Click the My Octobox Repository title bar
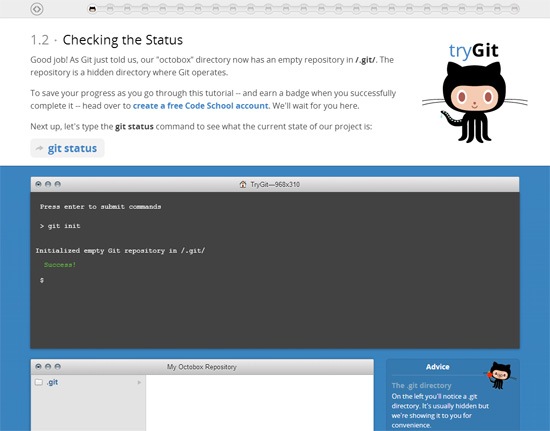 202,367
